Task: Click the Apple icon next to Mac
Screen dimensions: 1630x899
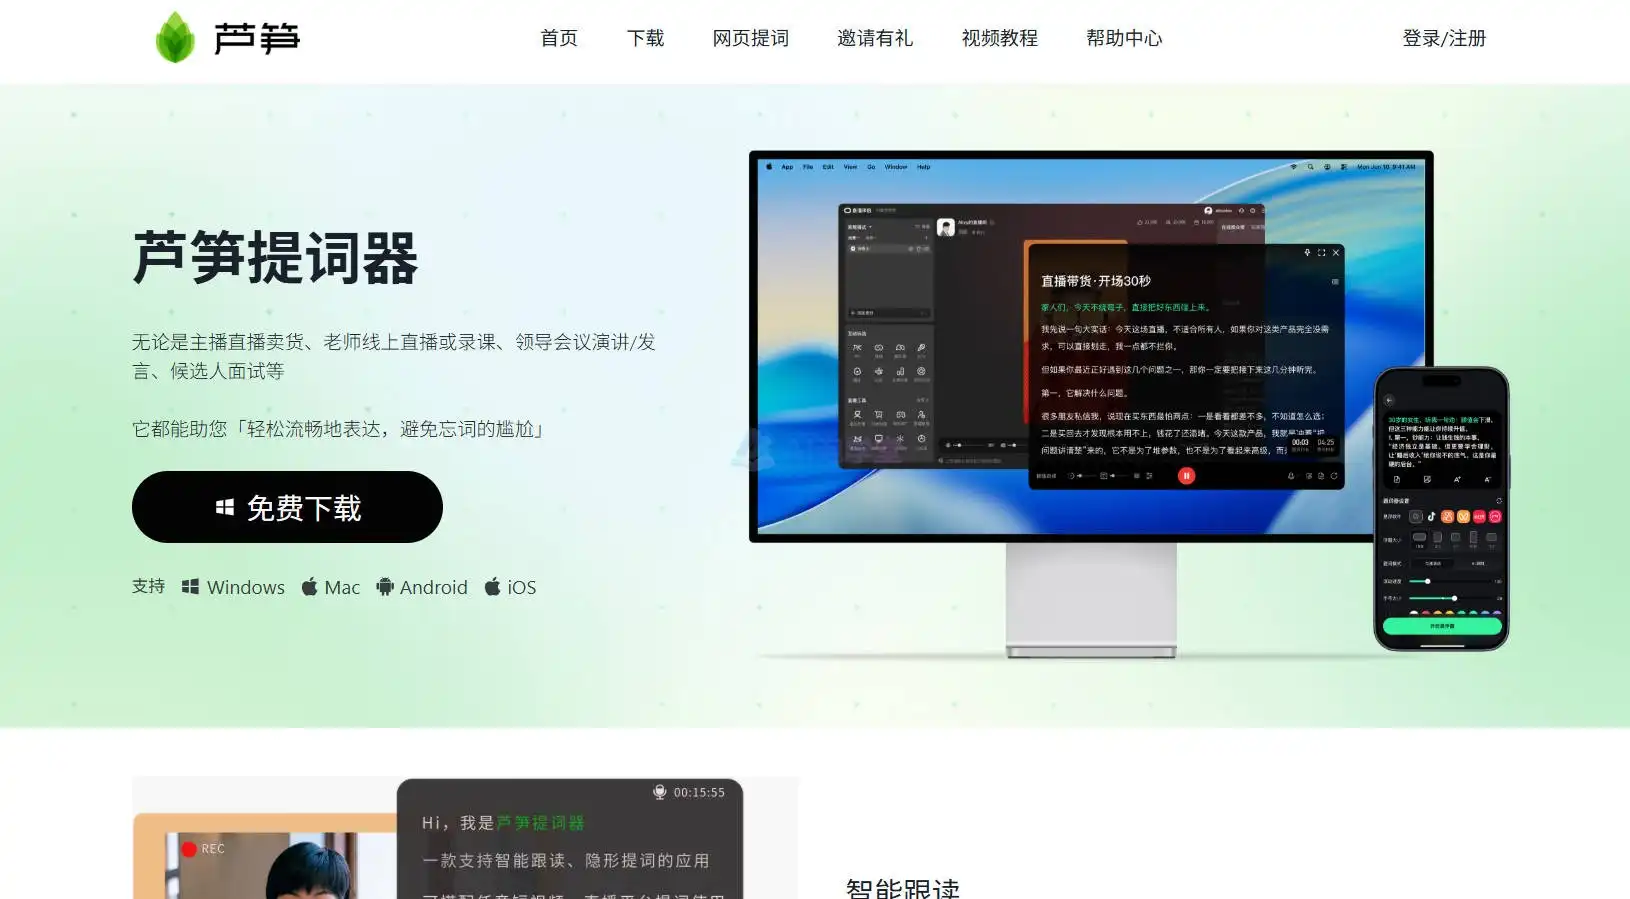Action: point(310,587)
